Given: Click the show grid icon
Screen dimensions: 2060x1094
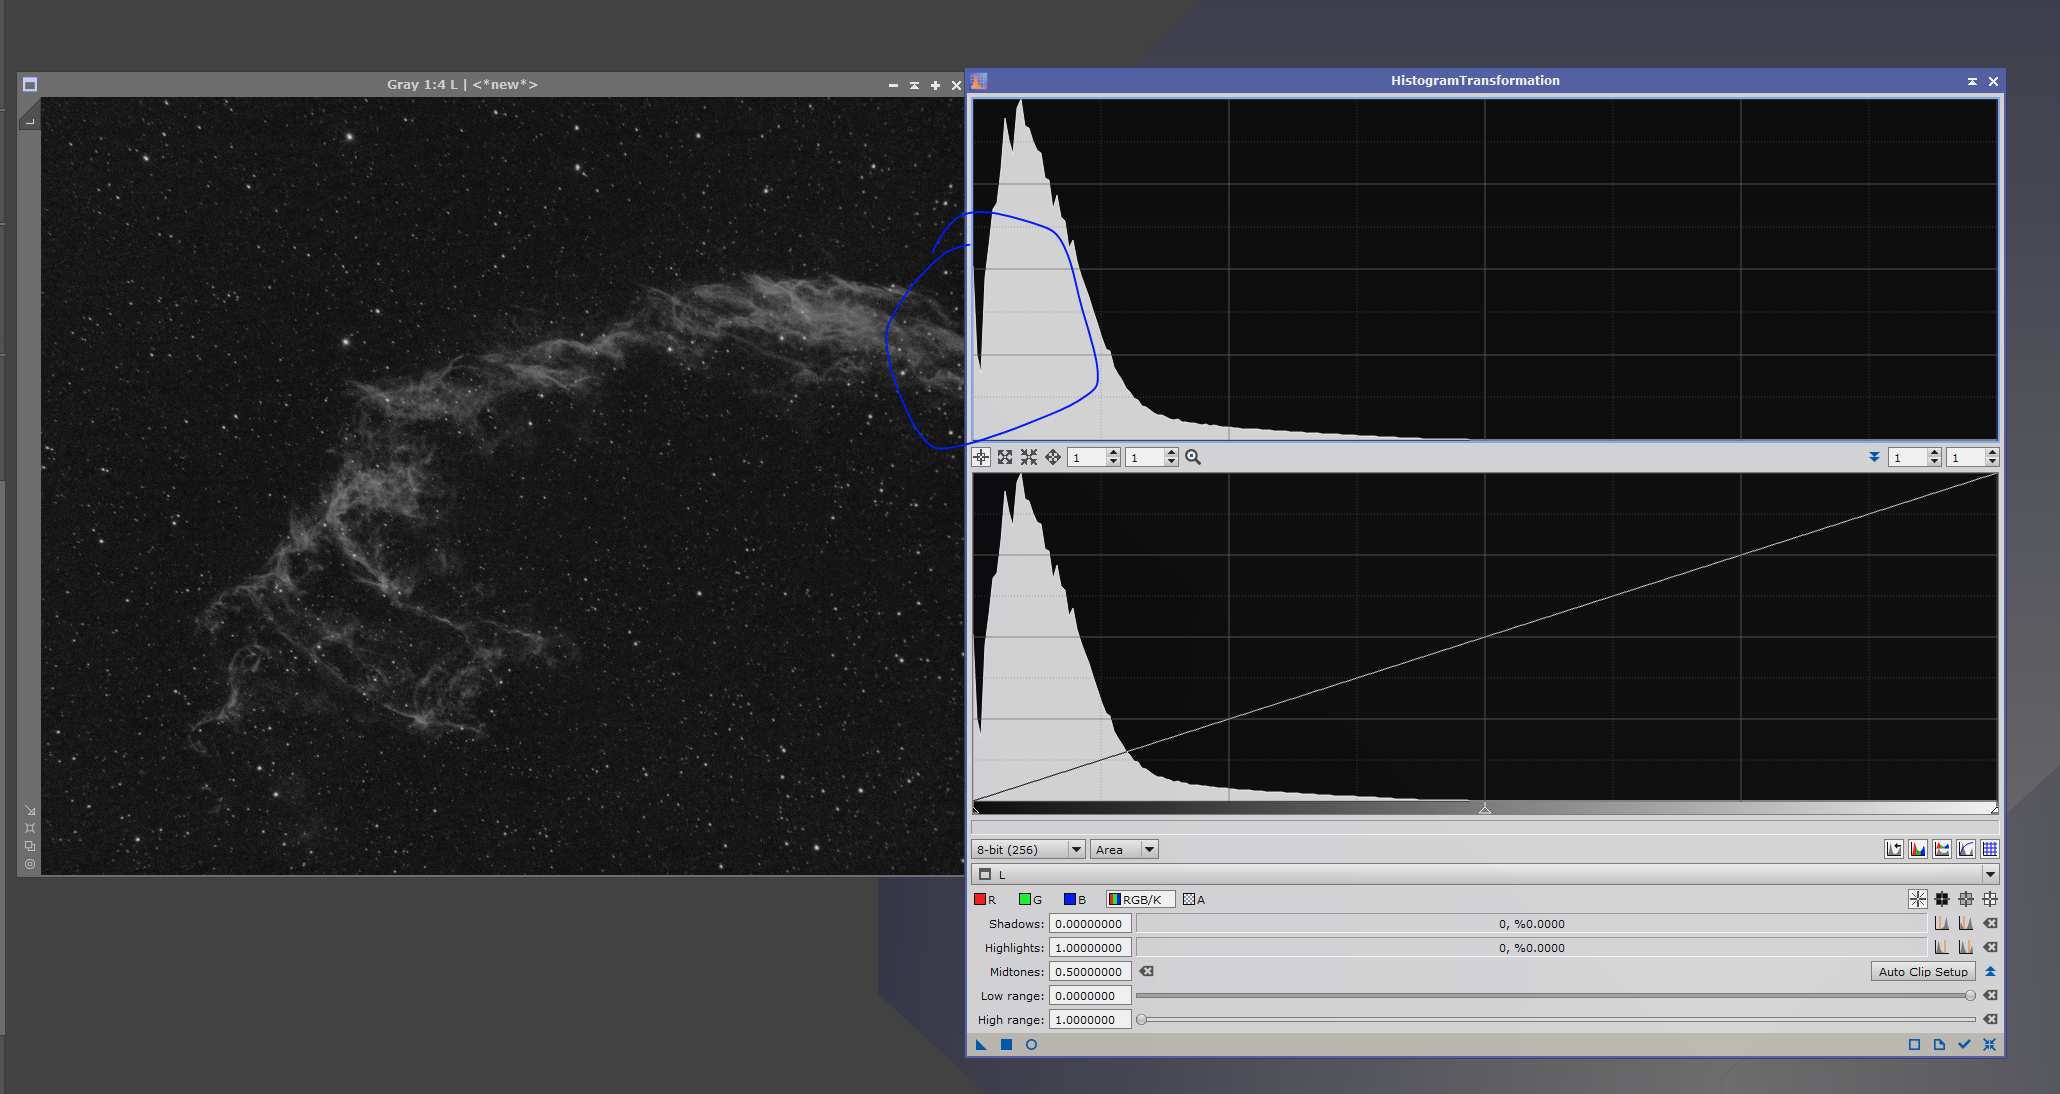Looking at the screenshot, I should pyautogui.click(x=1989, y=849).
